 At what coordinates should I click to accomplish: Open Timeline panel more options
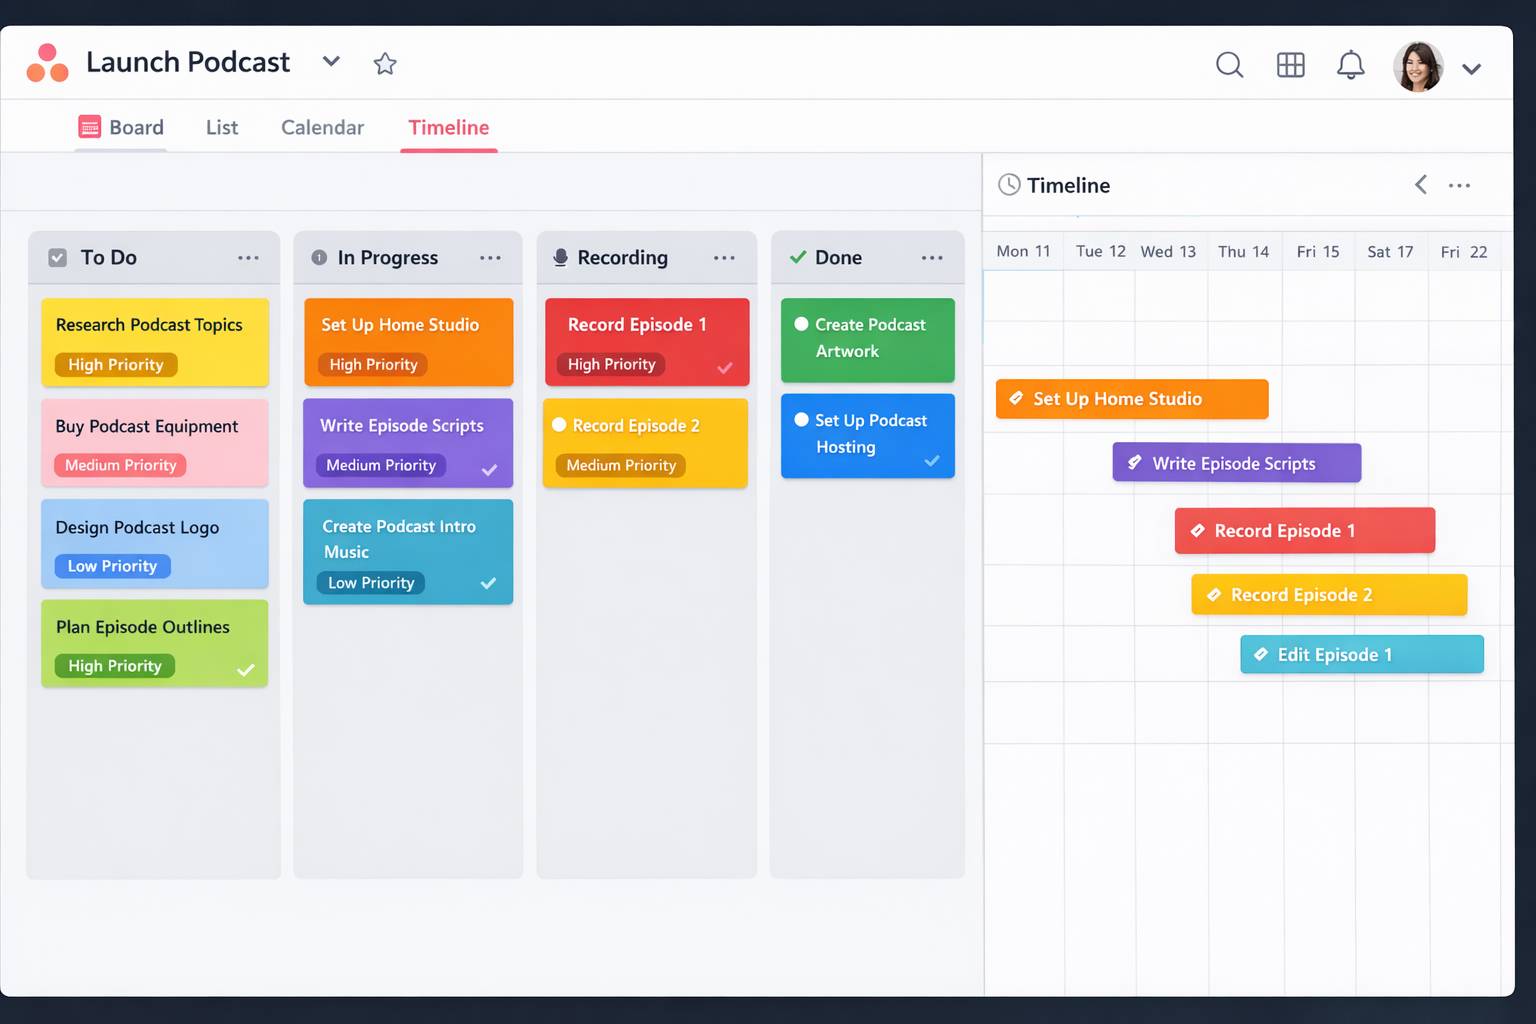(x=1459, y=186)
